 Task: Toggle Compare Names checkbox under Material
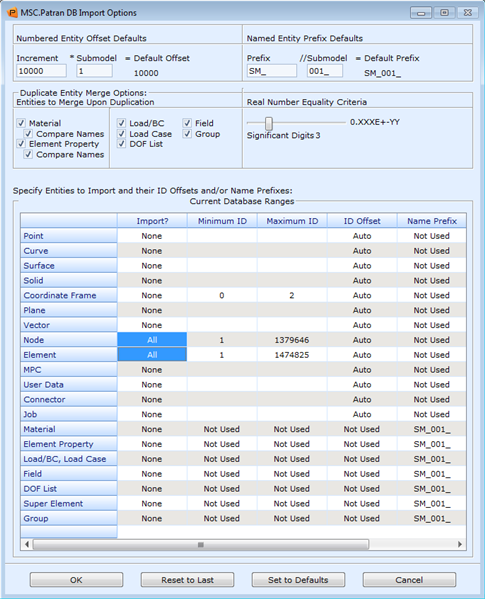(28, 134)
